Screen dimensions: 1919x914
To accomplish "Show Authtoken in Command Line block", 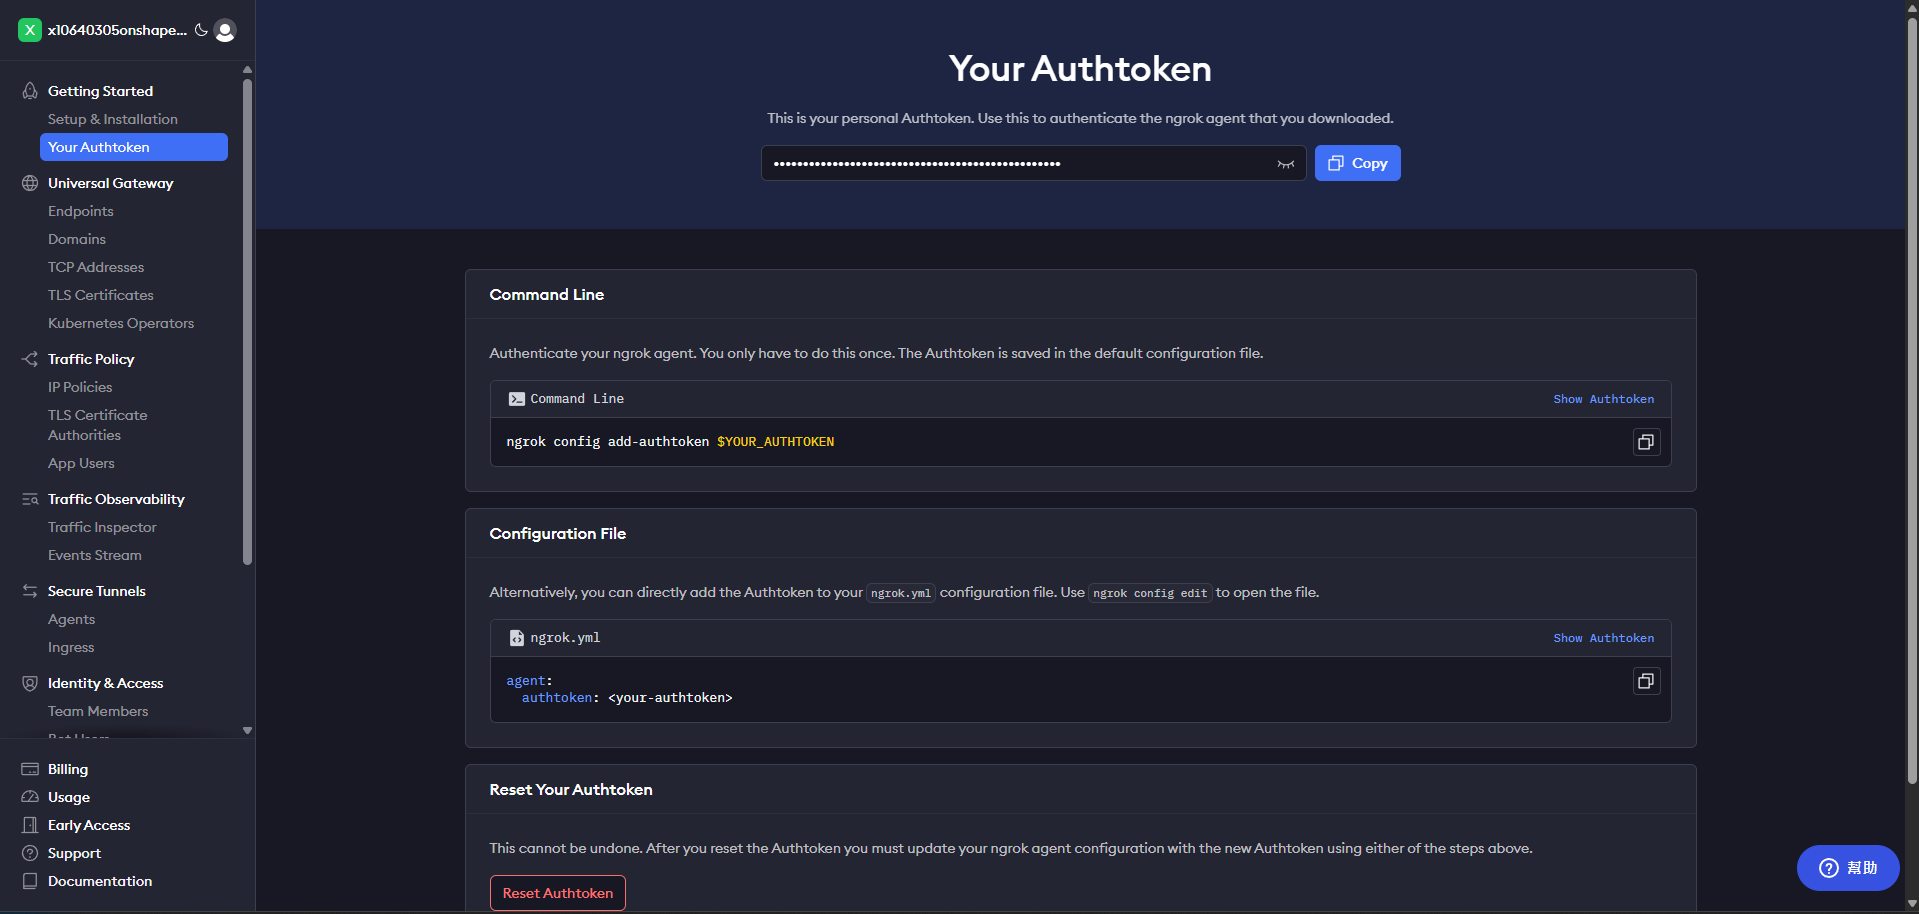I will tap(1603, 399).
